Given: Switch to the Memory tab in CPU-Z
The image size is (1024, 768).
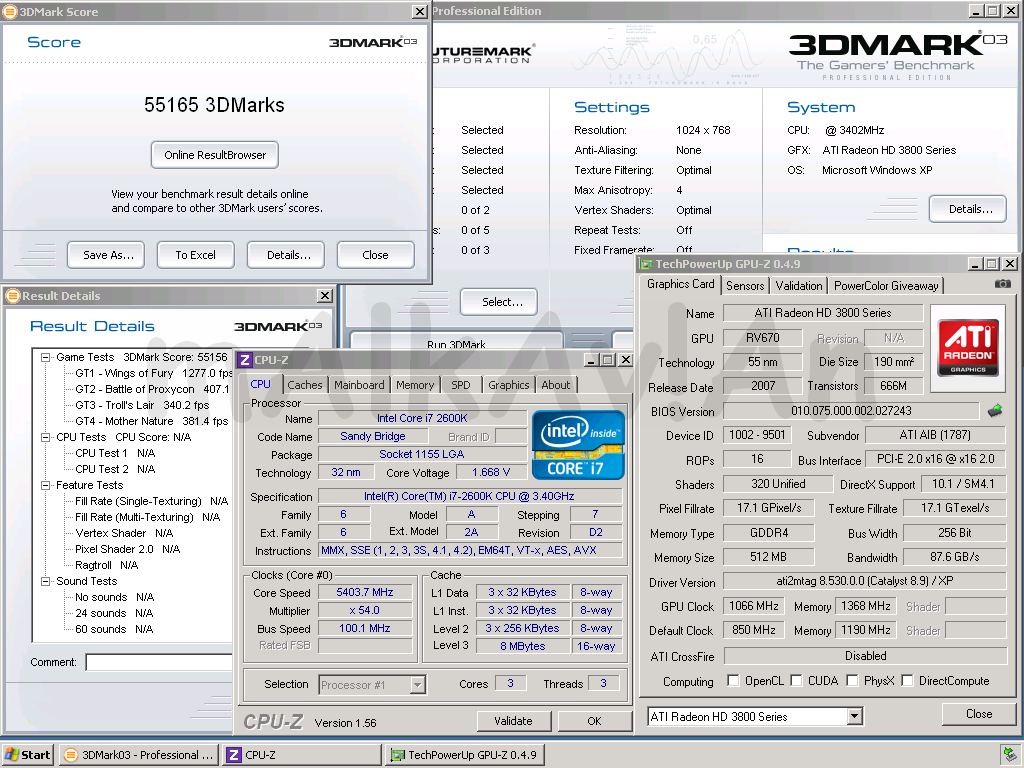Looking at the screenshot, I should point(415,385).
